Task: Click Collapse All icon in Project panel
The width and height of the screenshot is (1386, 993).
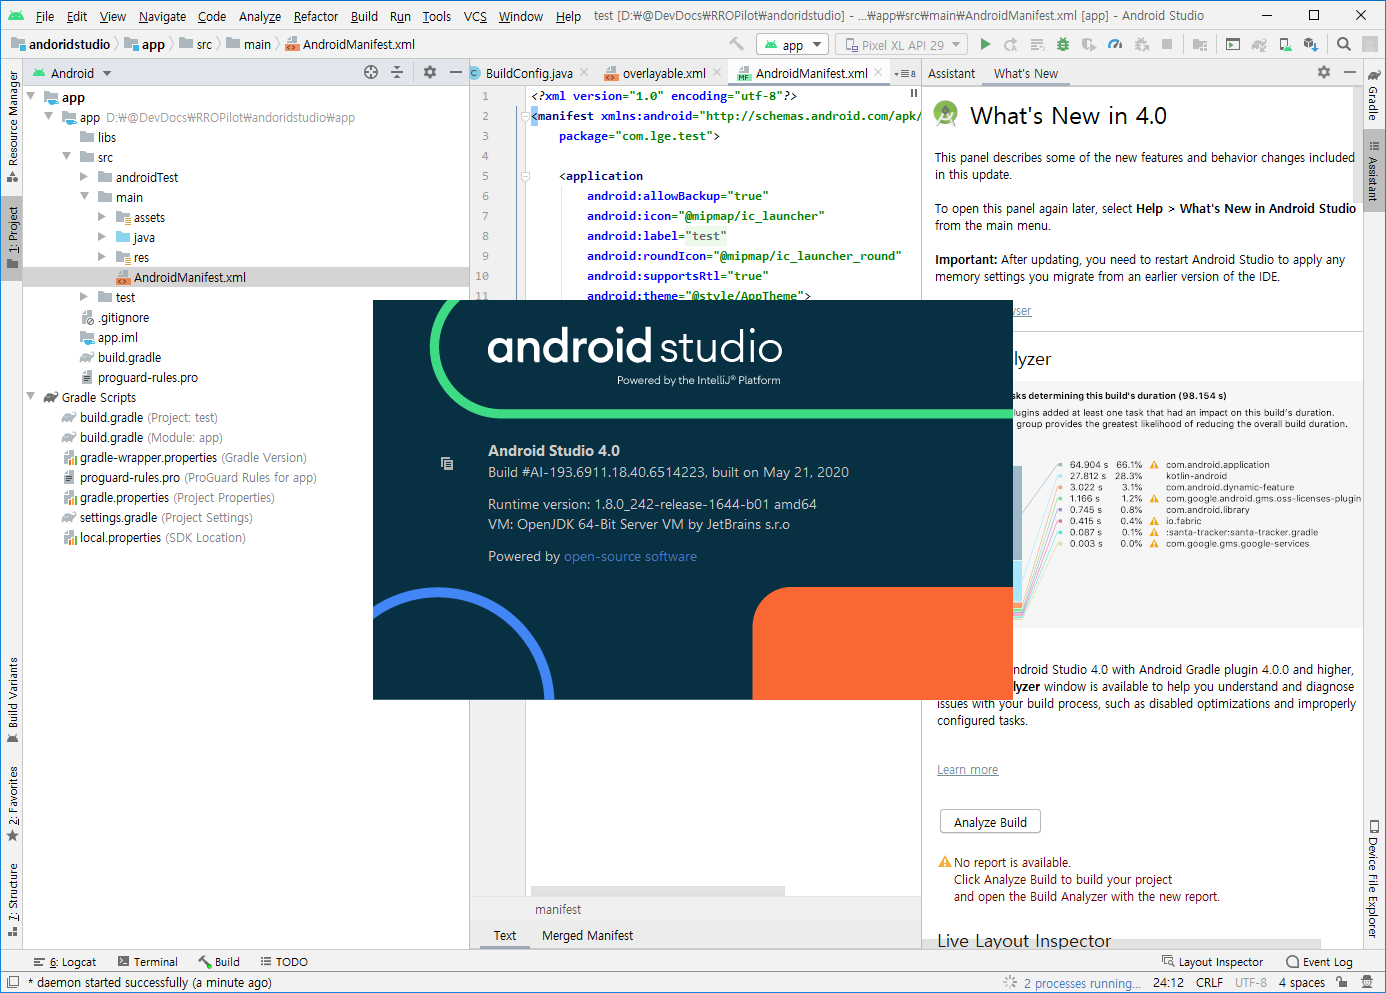Action: (397, 72)
